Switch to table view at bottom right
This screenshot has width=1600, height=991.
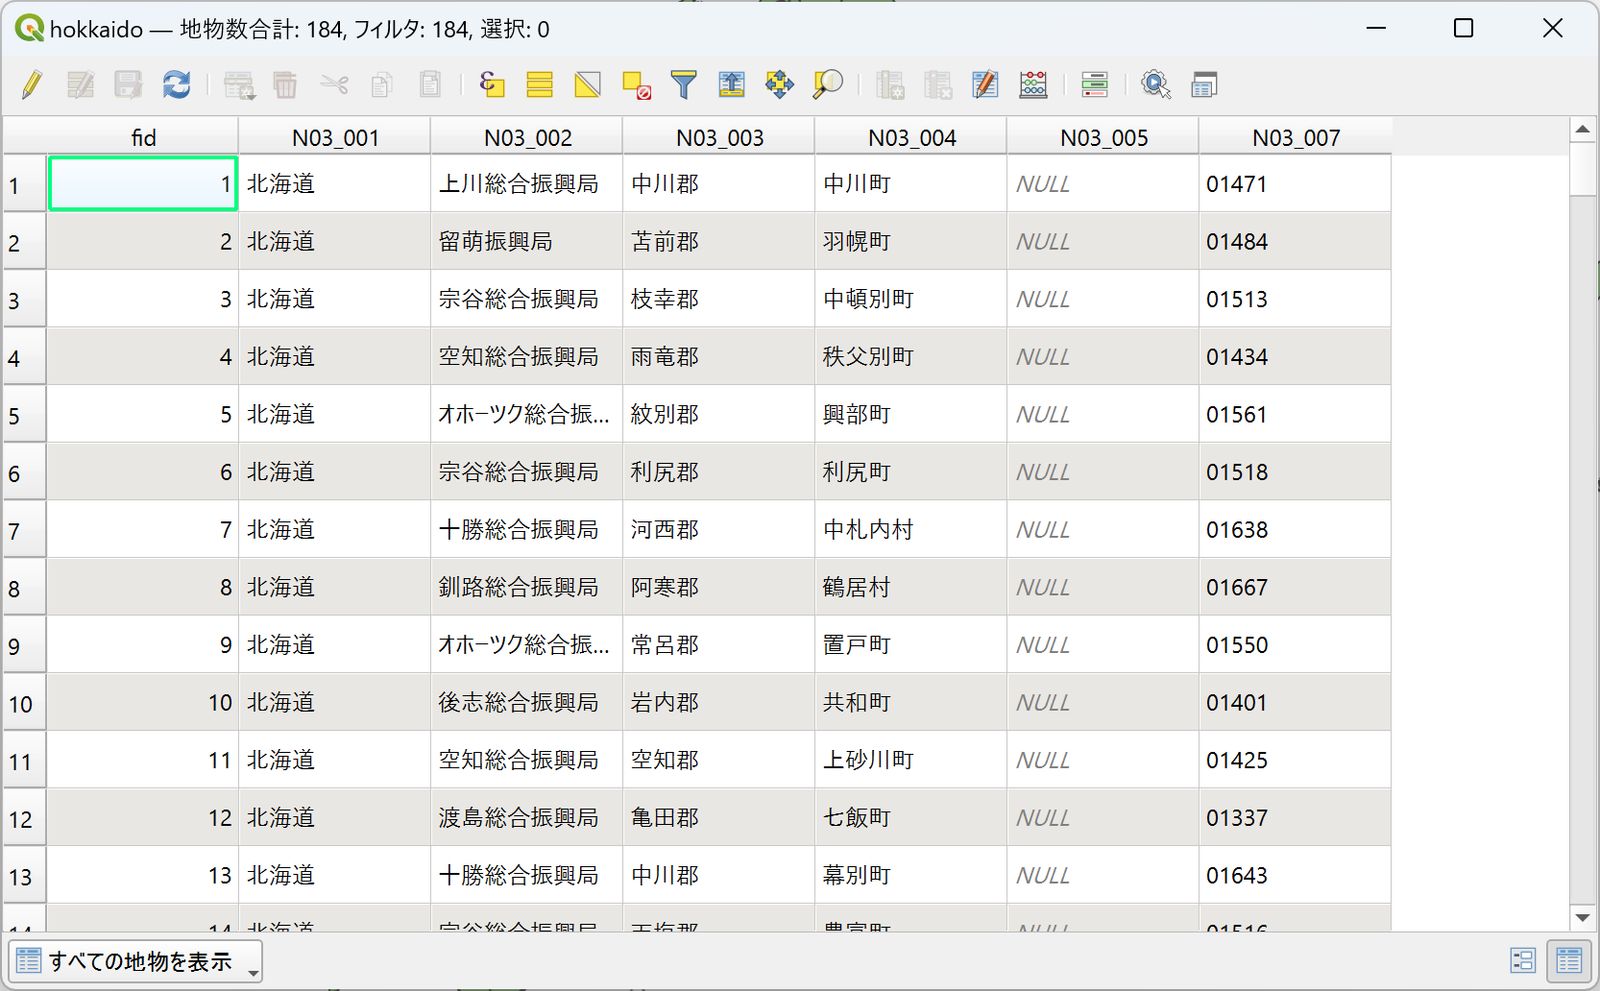pos(1569,961)
